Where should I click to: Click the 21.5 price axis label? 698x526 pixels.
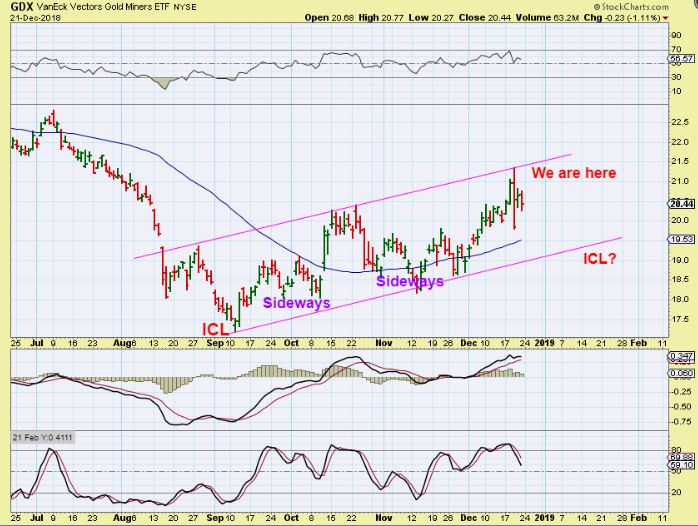[680, 161]
